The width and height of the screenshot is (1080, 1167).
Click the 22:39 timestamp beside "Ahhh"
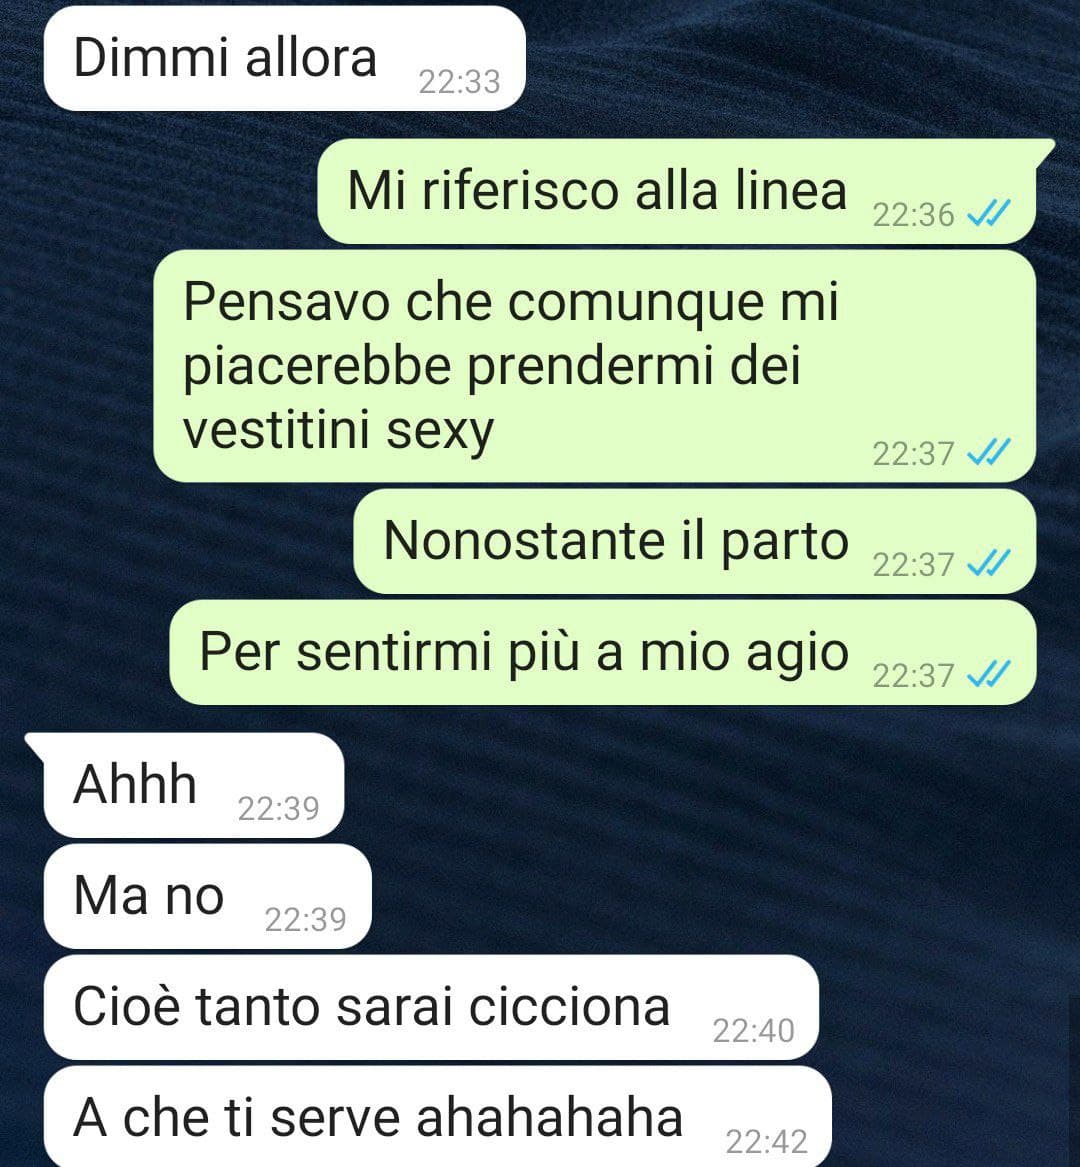[x=278, y=809]
